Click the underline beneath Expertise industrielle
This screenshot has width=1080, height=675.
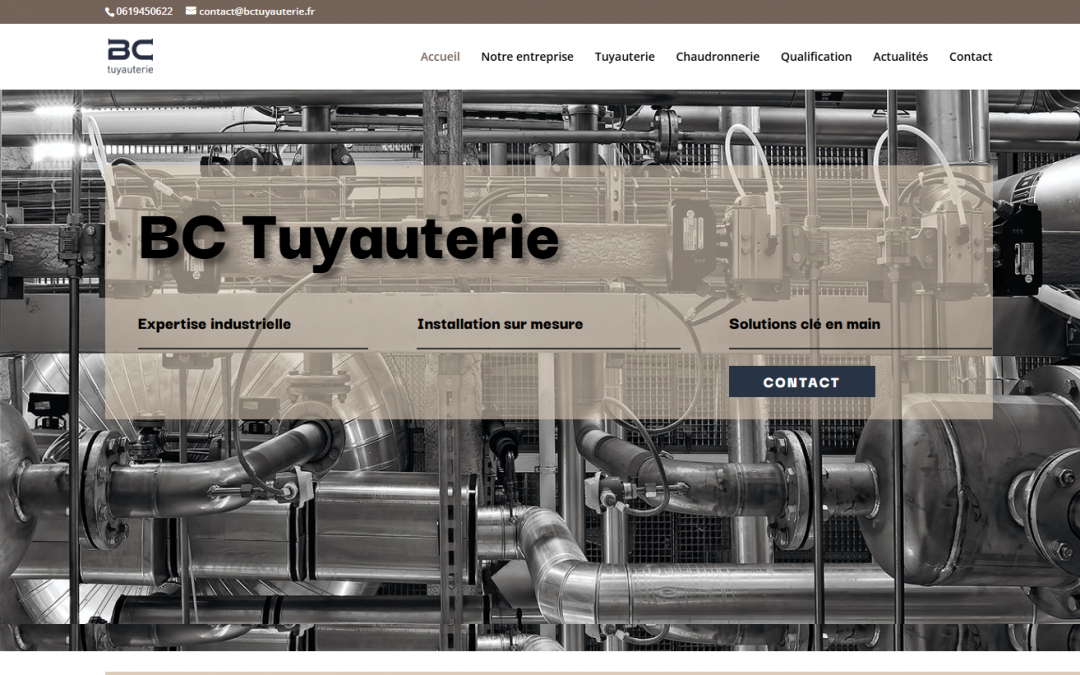tap(252, 348)
